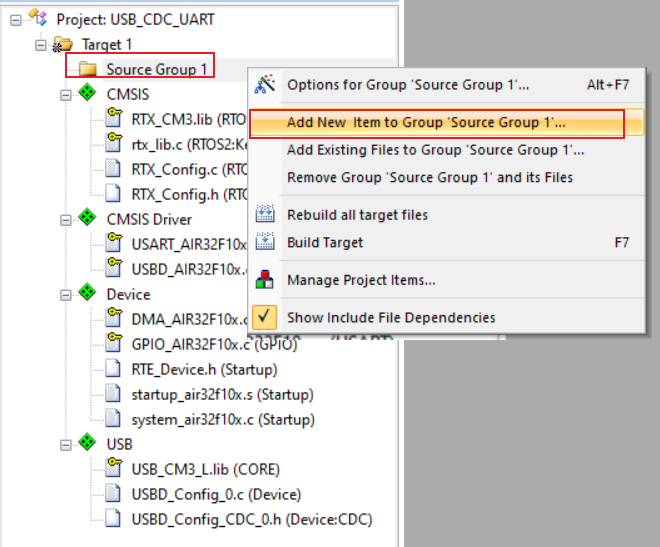Select Project: USB_CDC_UART label
Viewport: 660px width, 547px height.
point(136,19)
